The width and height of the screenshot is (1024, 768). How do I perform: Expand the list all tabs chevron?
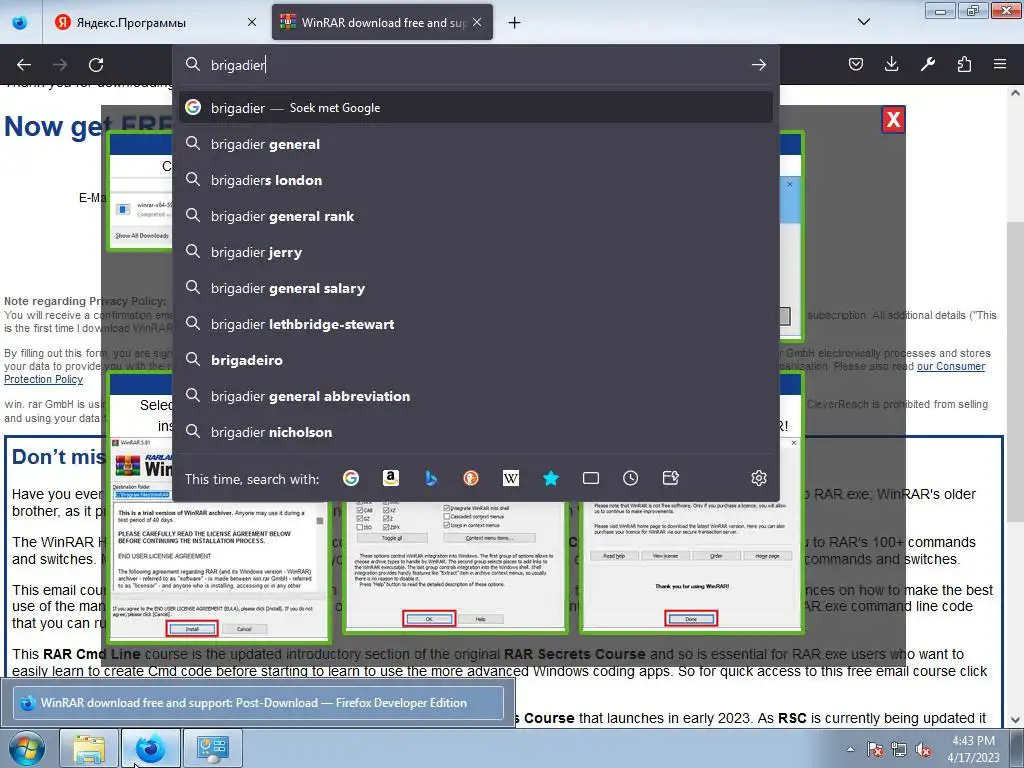click(x=863, y=22)
